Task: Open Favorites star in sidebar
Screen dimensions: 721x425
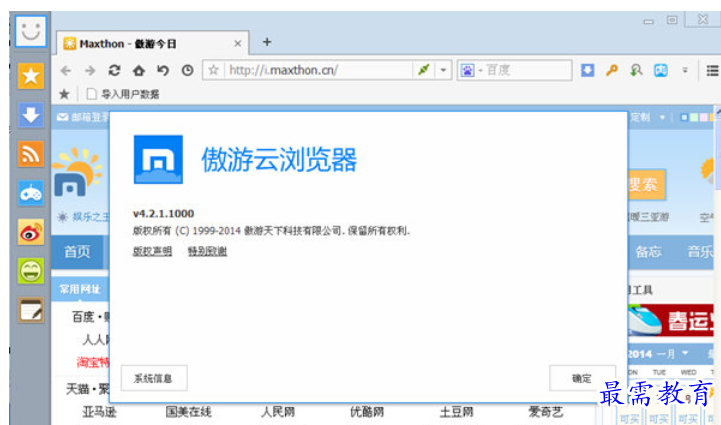Action: coord(31,76)
